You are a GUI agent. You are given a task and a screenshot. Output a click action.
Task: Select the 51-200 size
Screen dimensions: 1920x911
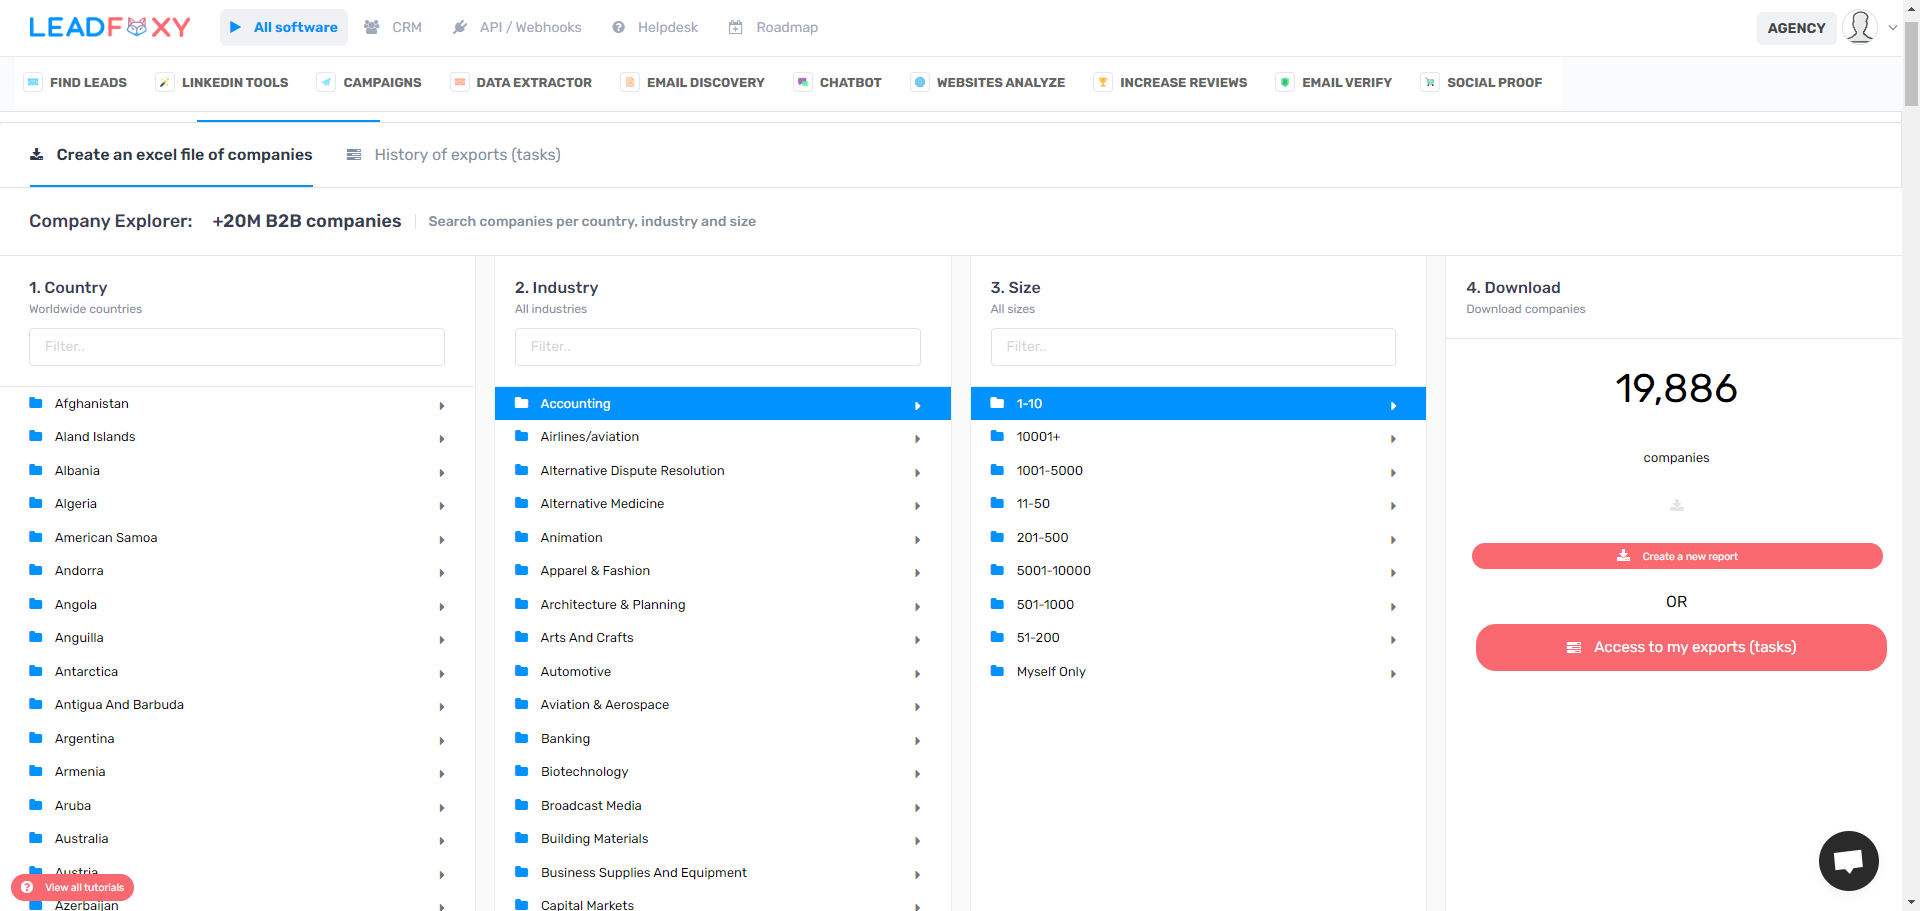[1198, 637]
